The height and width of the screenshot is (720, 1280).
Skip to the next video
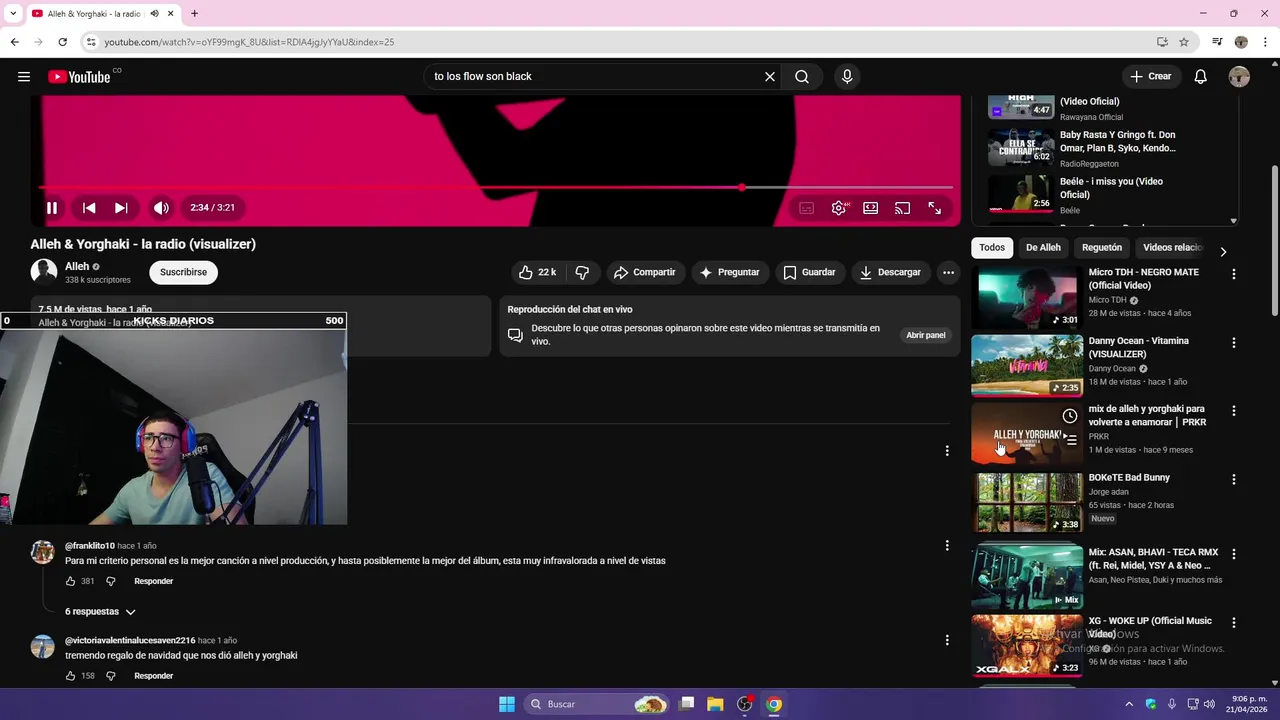coord(121,208)
